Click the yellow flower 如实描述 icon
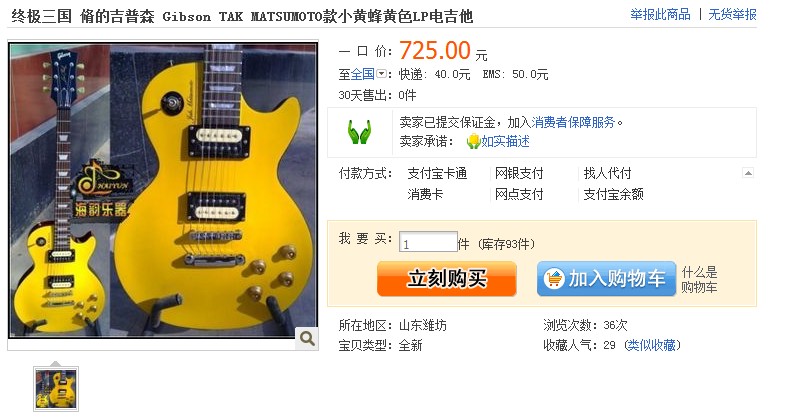The width and height of the screenshot is (787, 418). tap(473, 142)
